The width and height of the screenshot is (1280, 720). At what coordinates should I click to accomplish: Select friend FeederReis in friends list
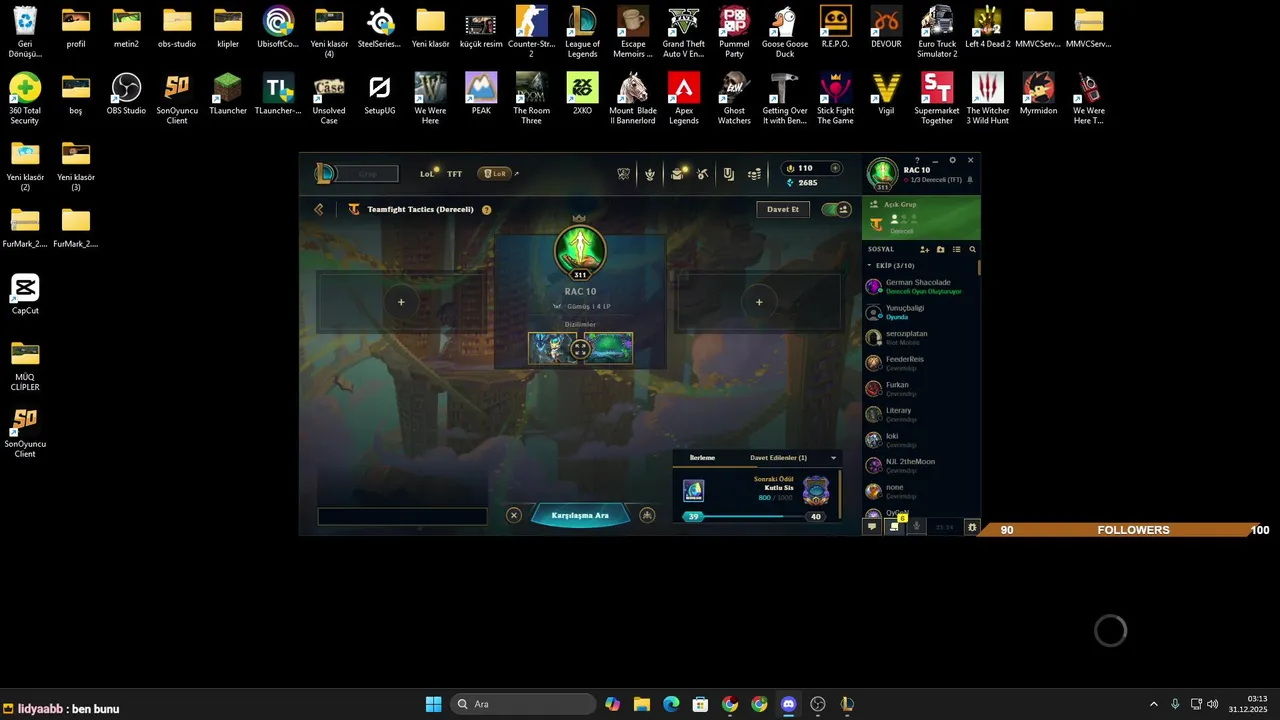coord(920,363)
